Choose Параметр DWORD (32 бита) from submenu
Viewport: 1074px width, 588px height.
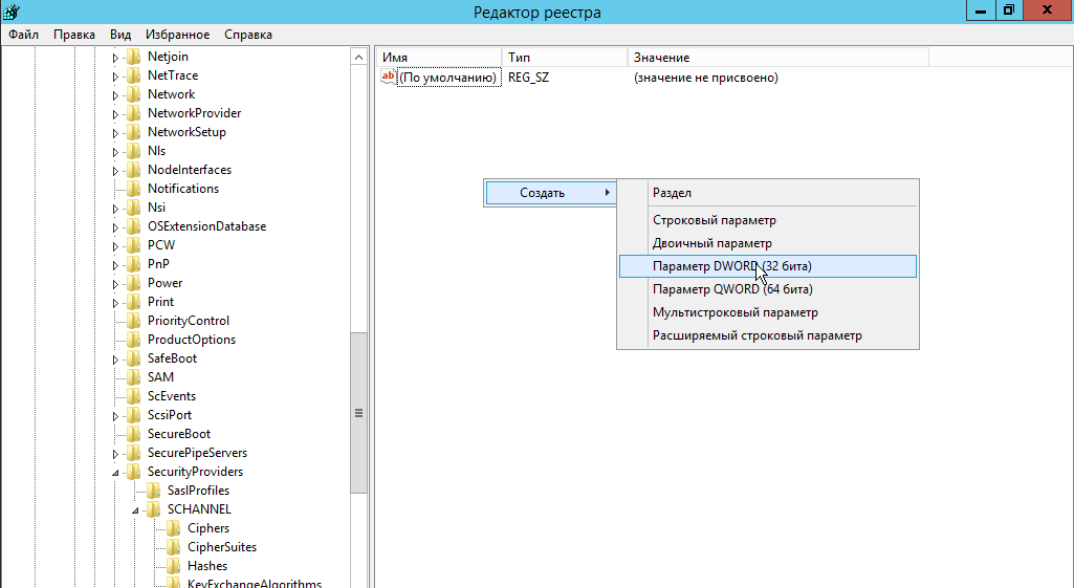coord(731,266)
